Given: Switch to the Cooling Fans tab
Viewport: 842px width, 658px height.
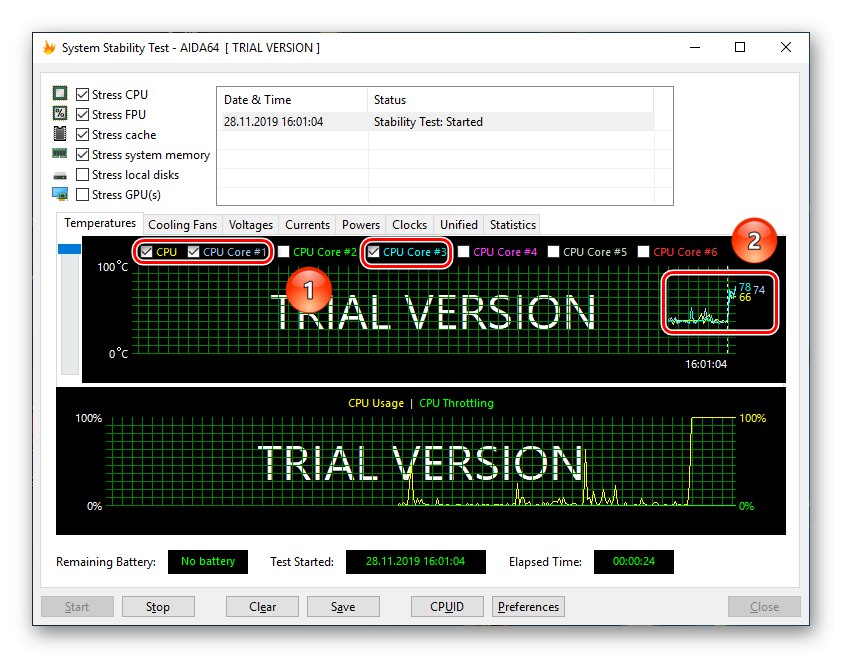Looking at the screenshot, I should click(x=183, y=225).
